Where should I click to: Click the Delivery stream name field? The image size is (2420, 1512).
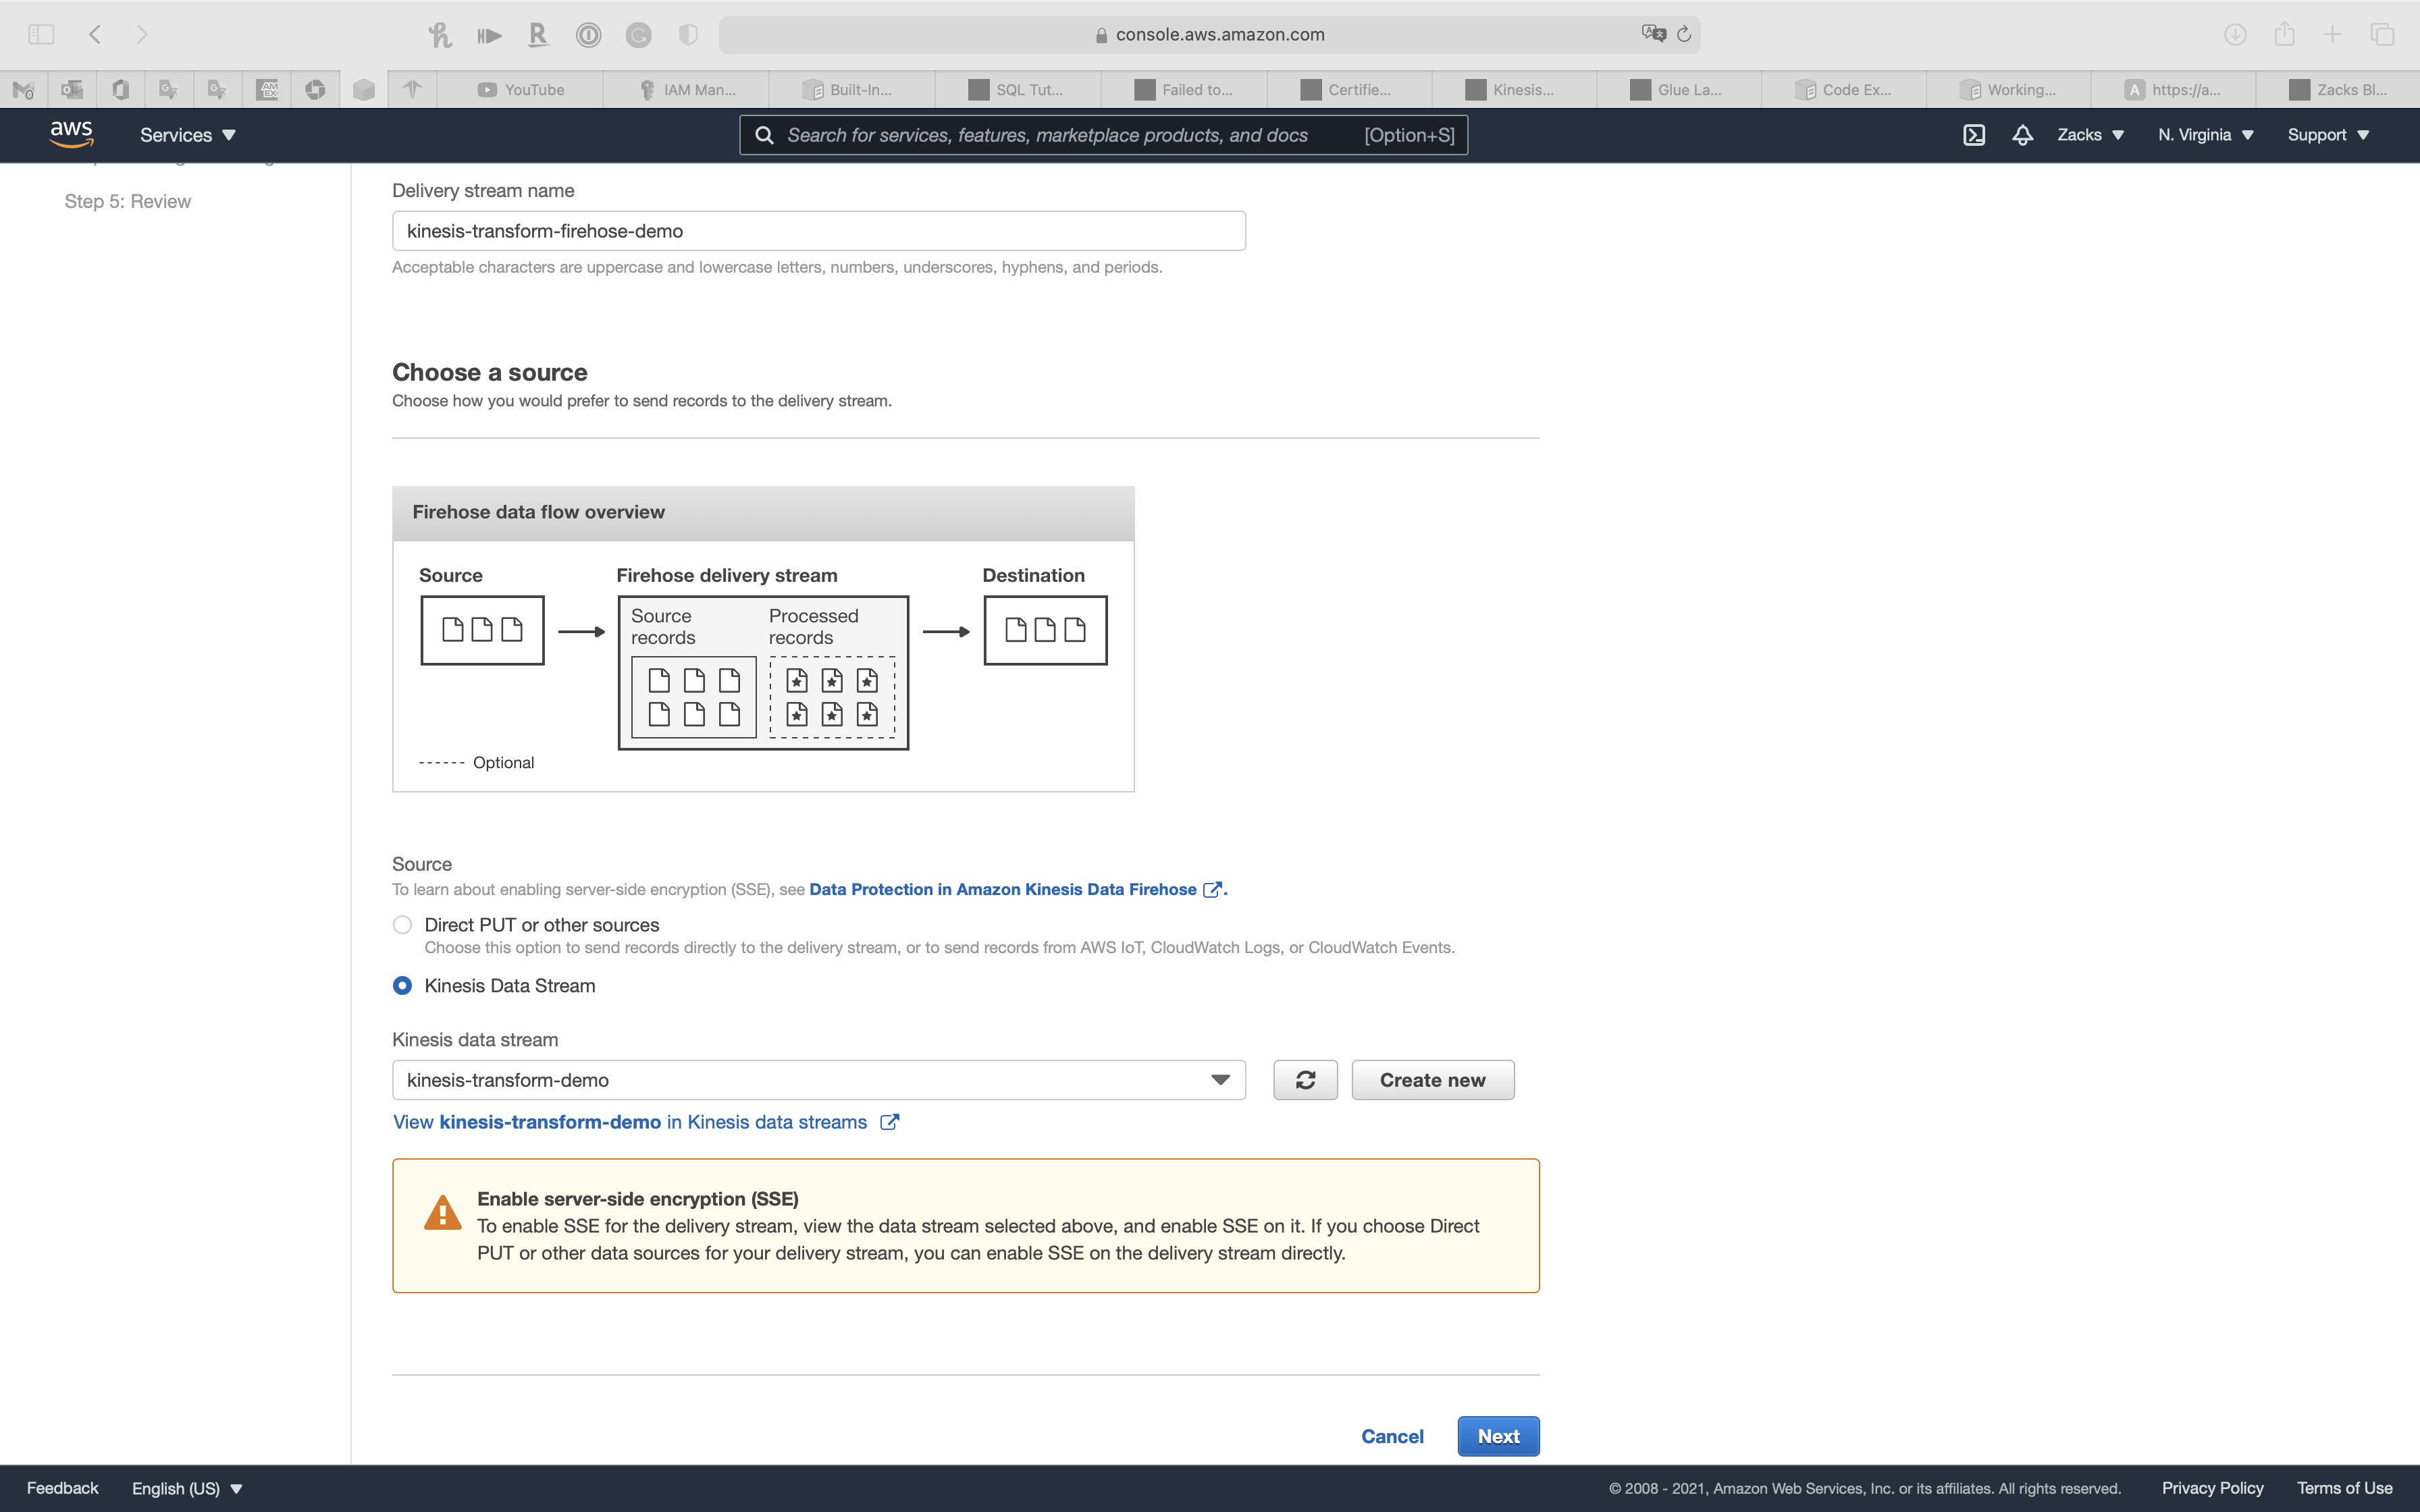(x=818, y=231)
